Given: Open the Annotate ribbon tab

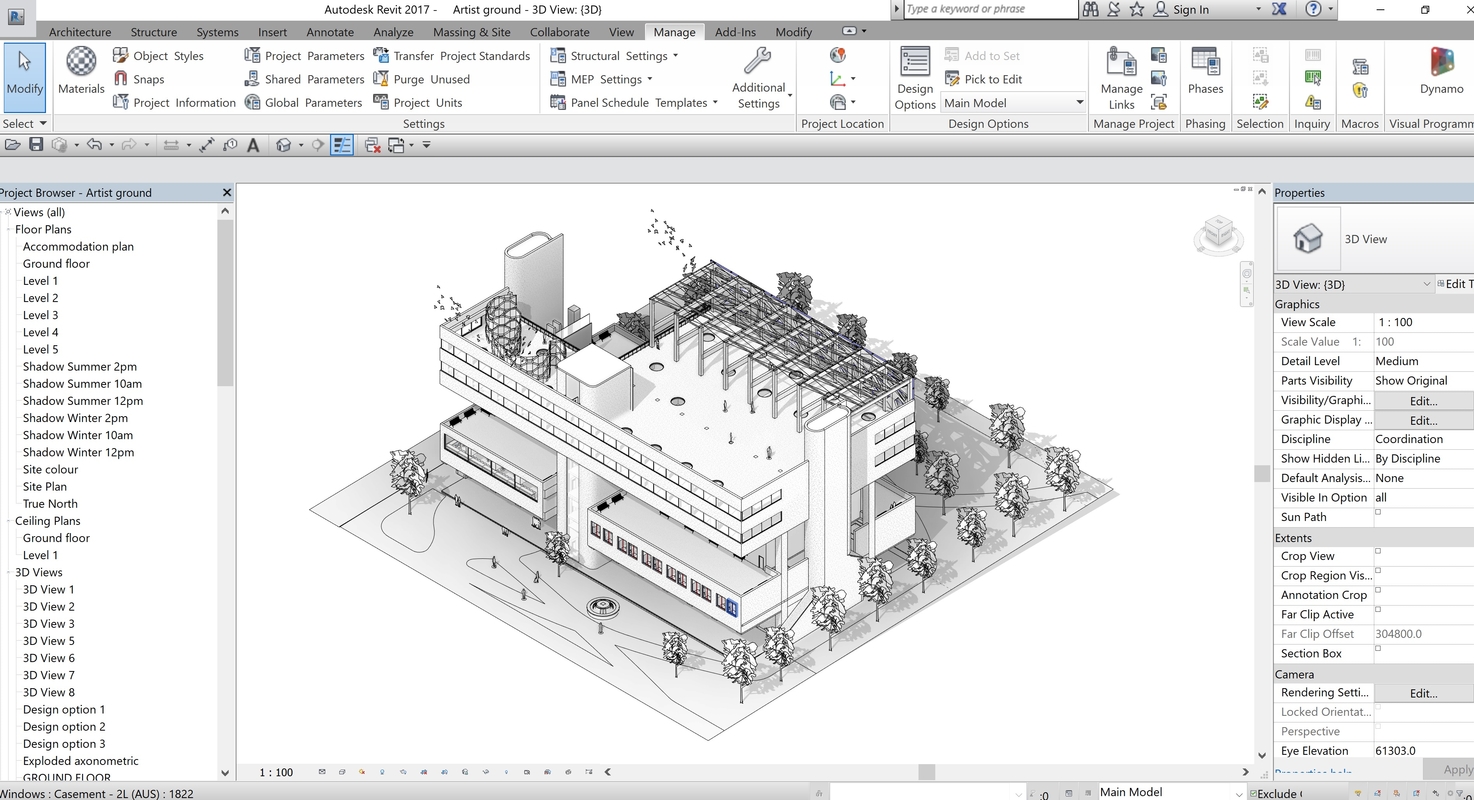Looking at the screenshot, I should [330, 32].
